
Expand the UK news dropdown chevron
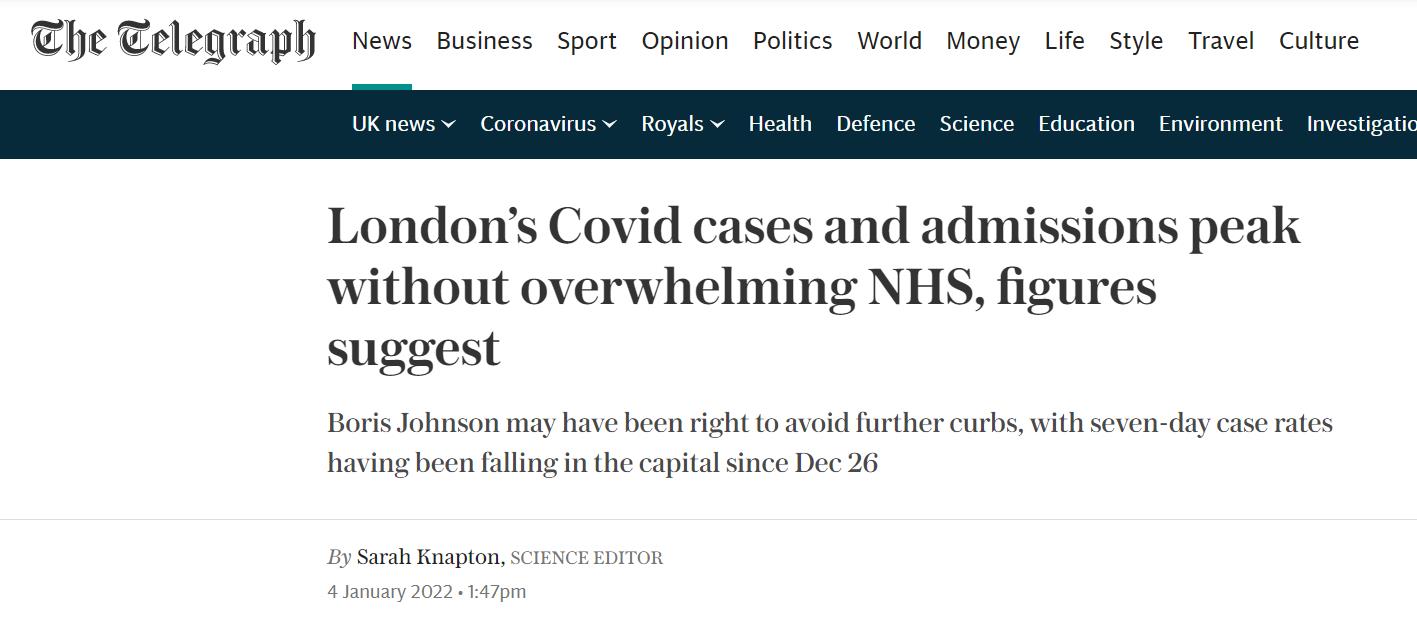[449, 124]
